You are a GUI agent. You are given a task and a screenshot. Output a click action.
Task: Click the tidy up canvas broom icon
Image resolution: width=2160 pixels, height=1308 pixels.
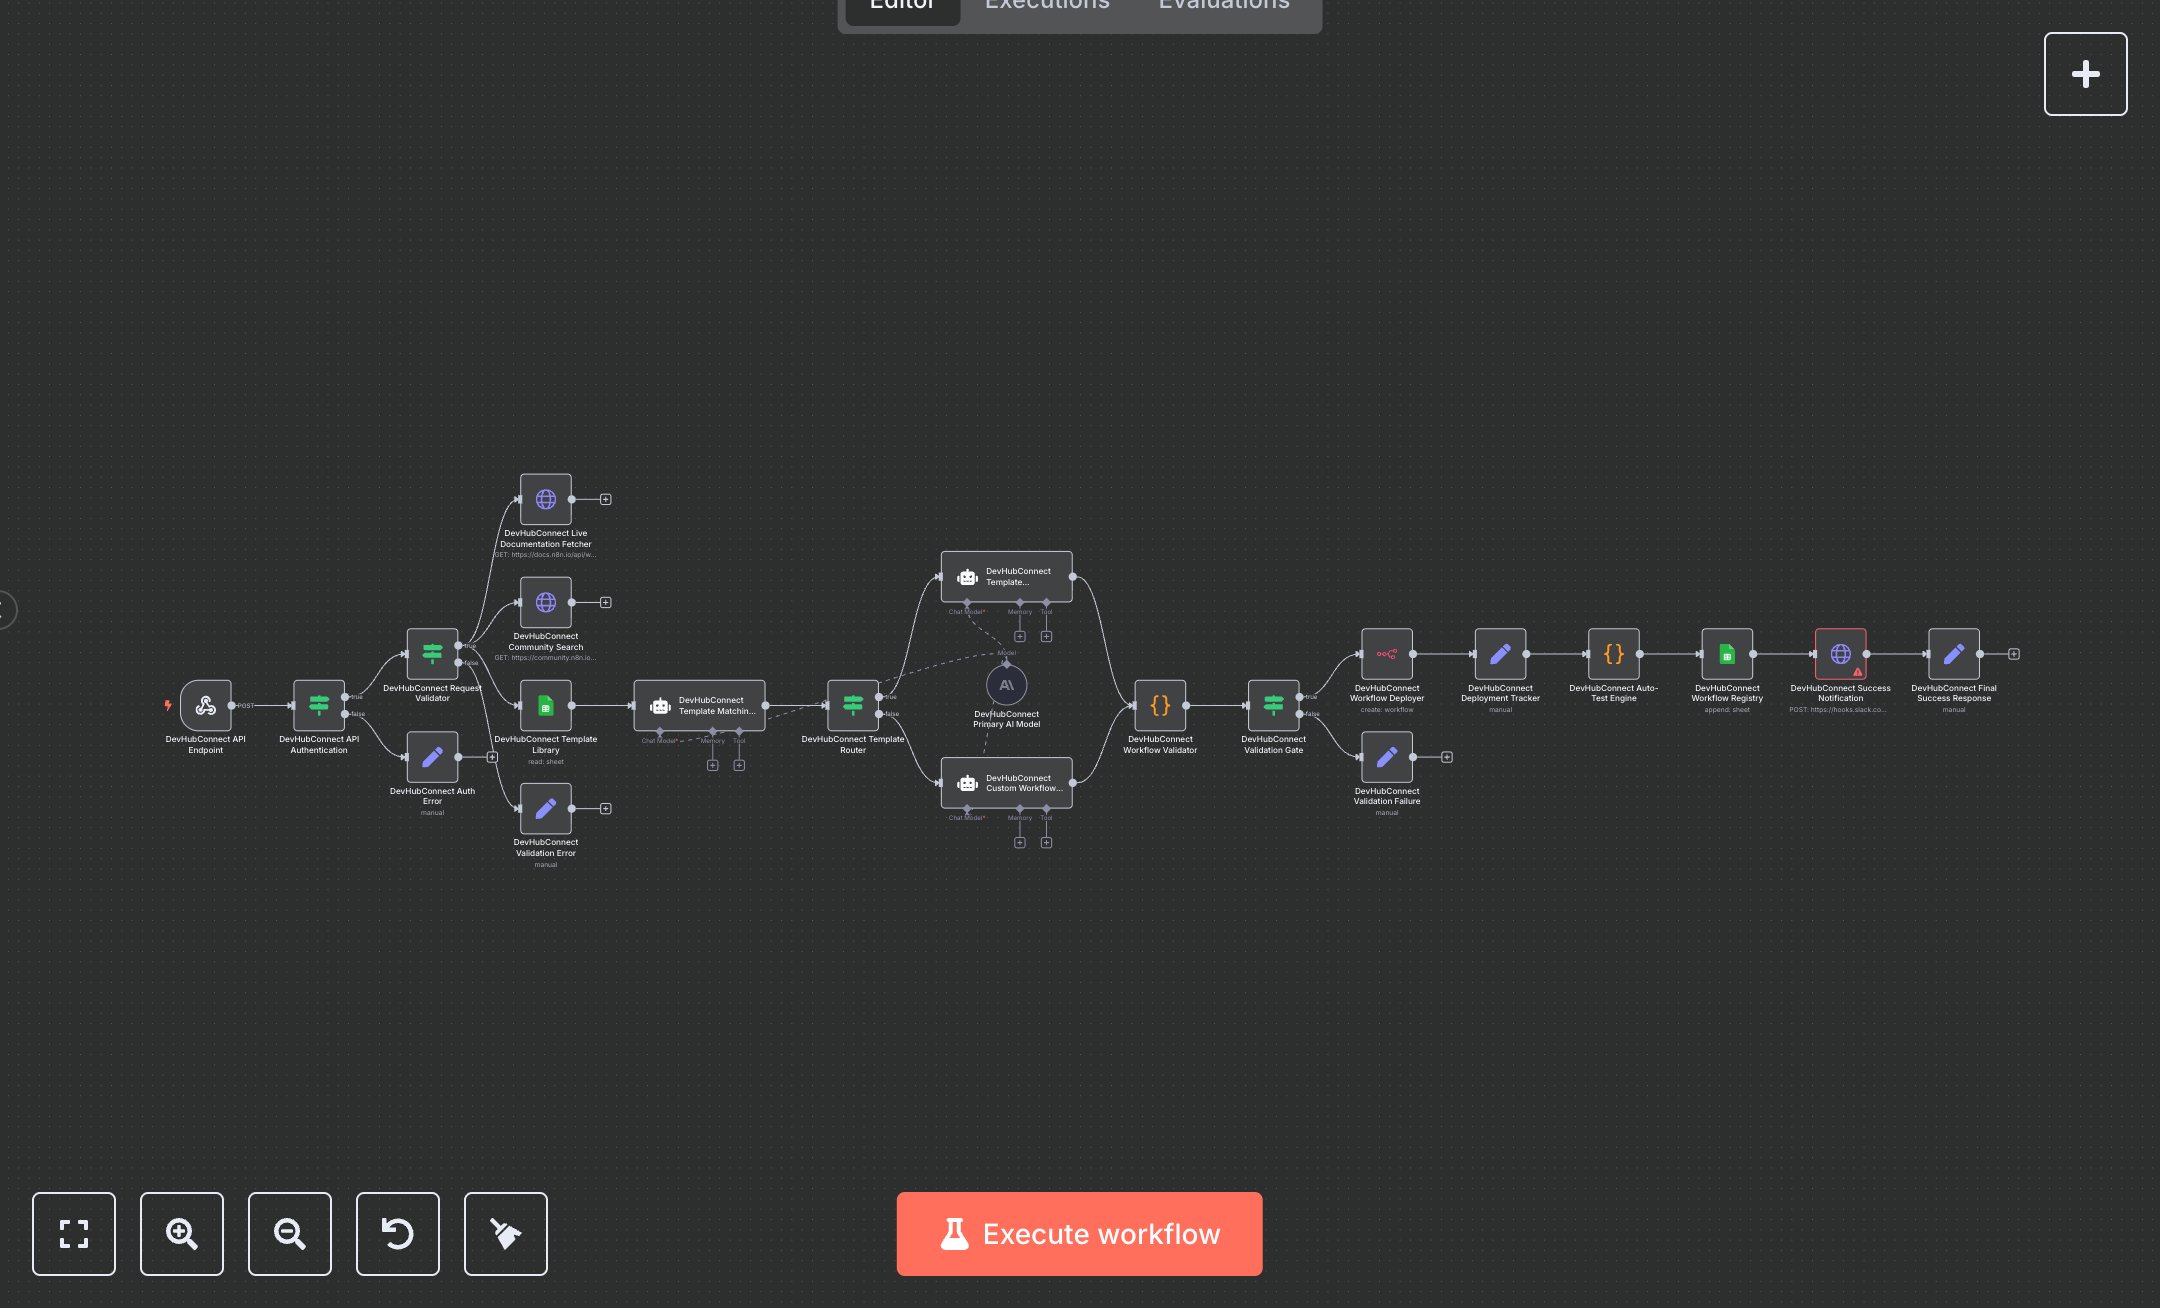[x=505, y=1234]
